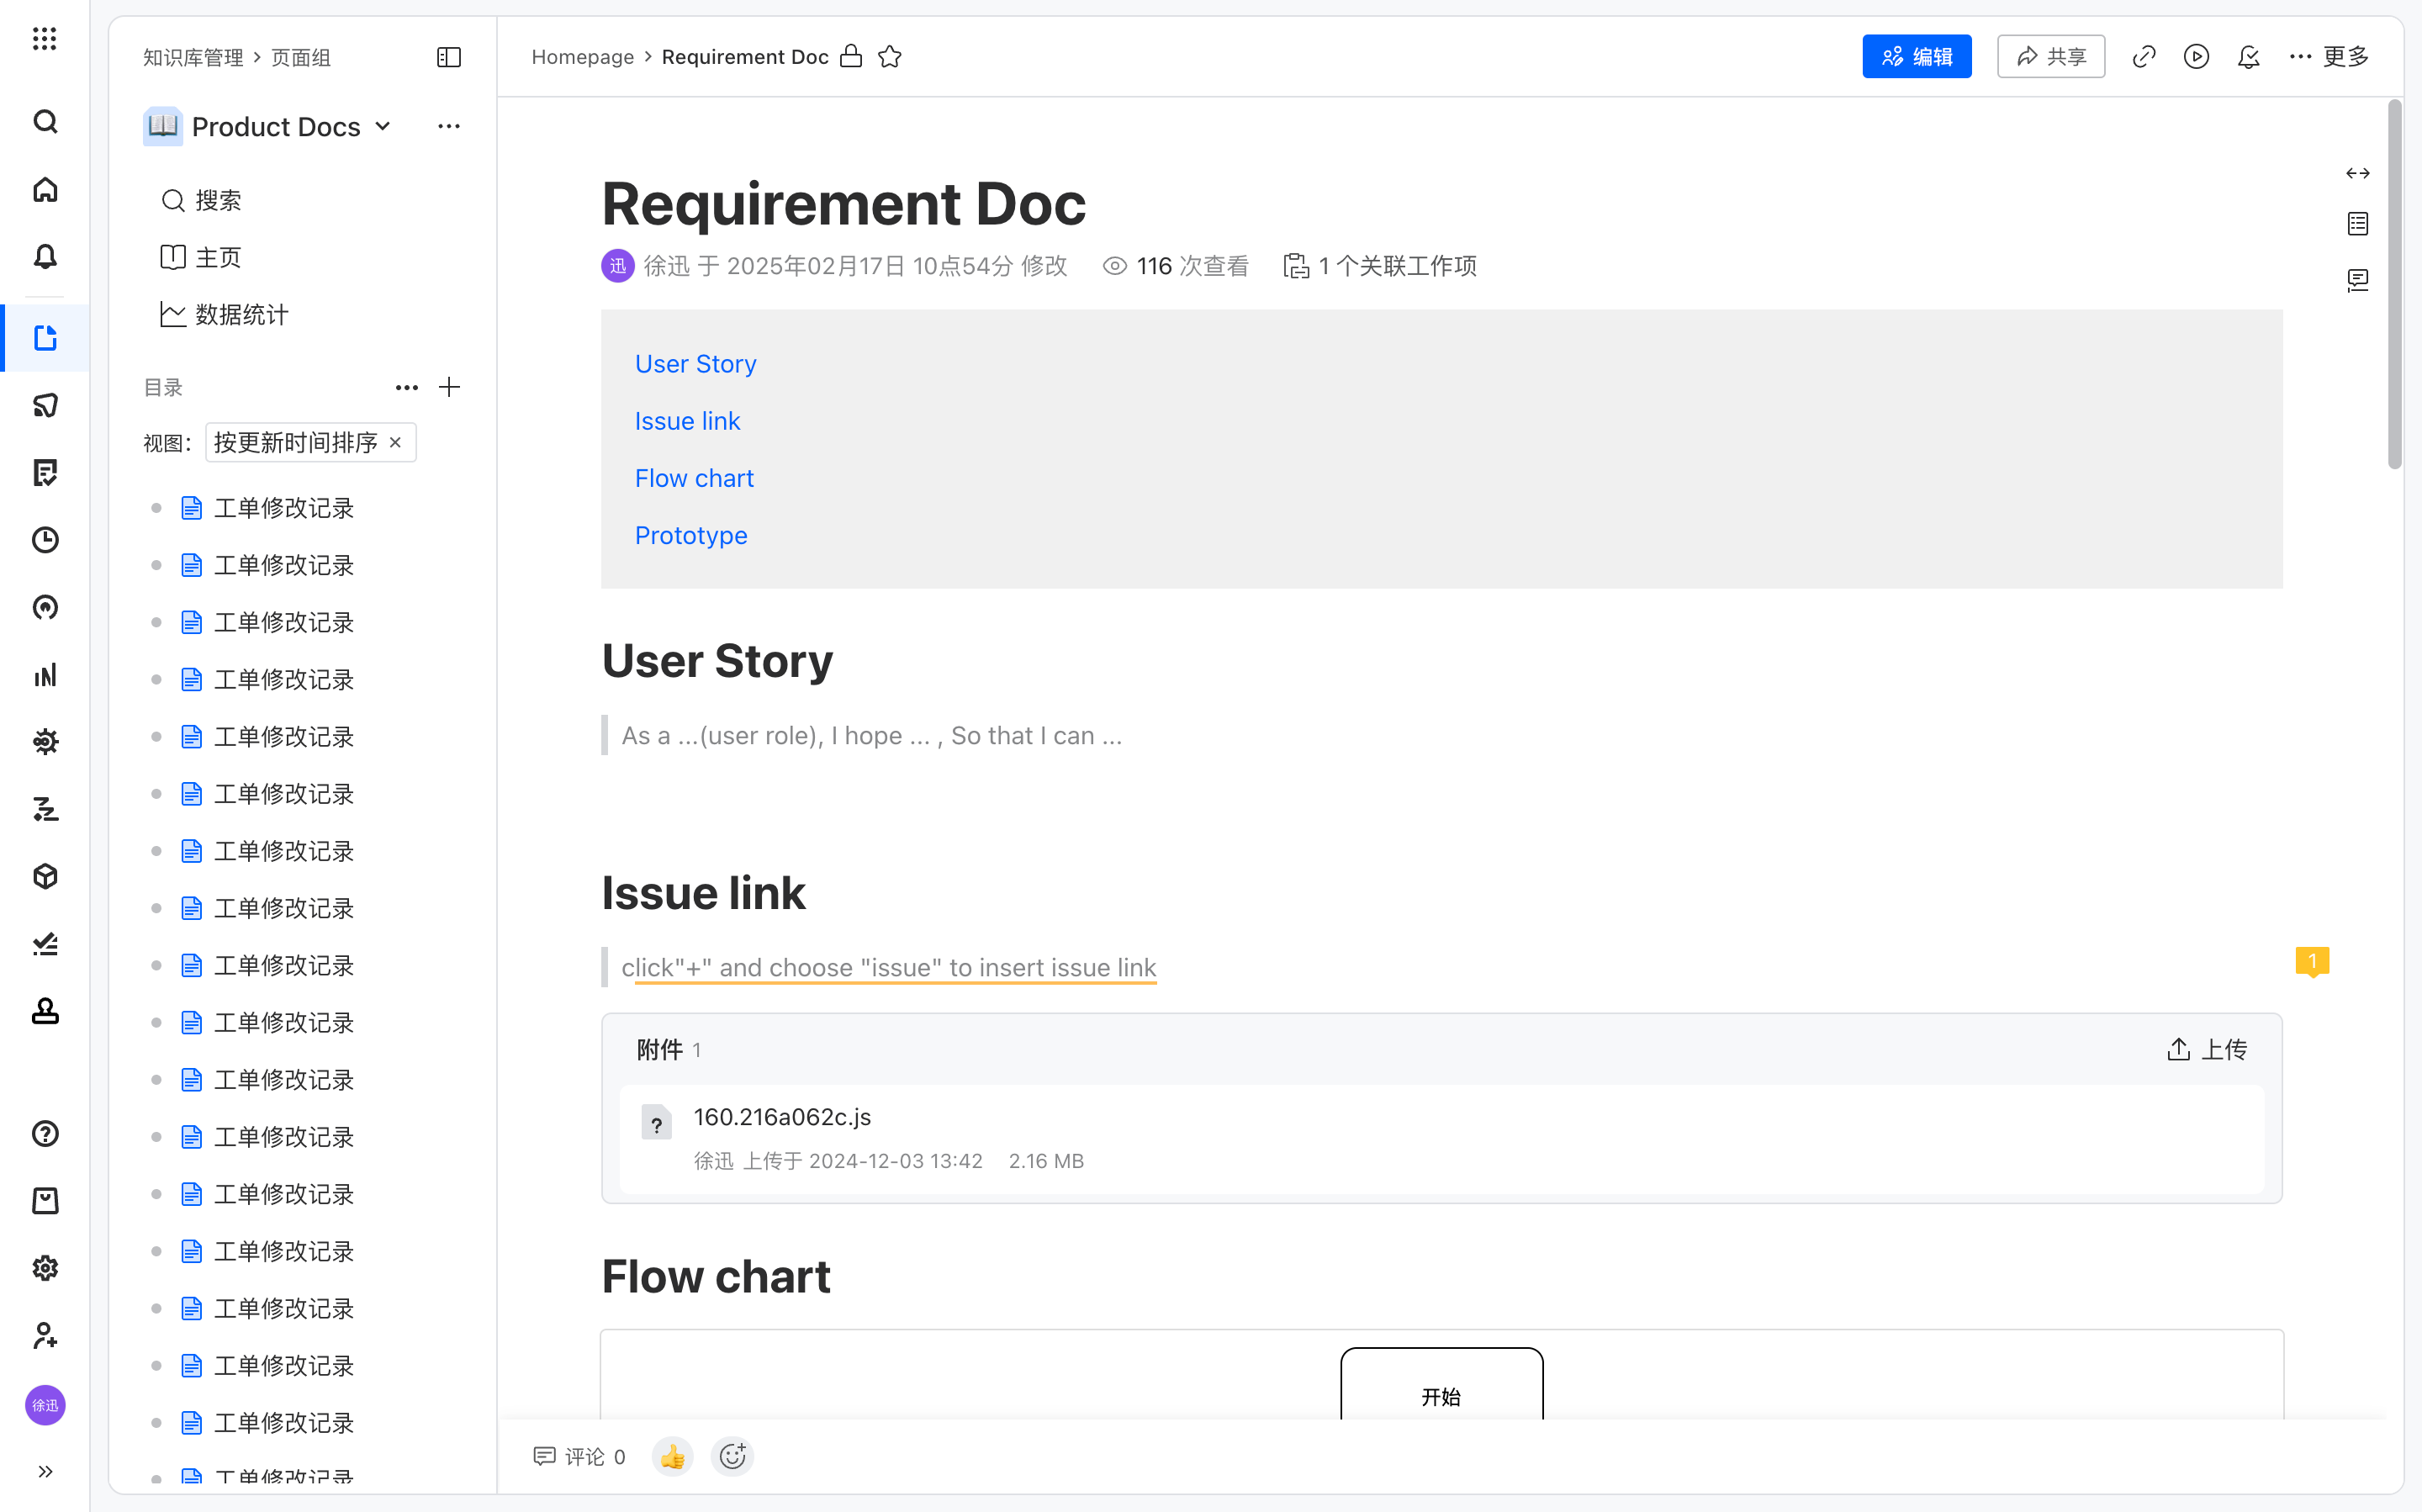Viewport: 2422px width, 1512px height.
Task: Open the comments panel icon on right
Action: 2358,280
